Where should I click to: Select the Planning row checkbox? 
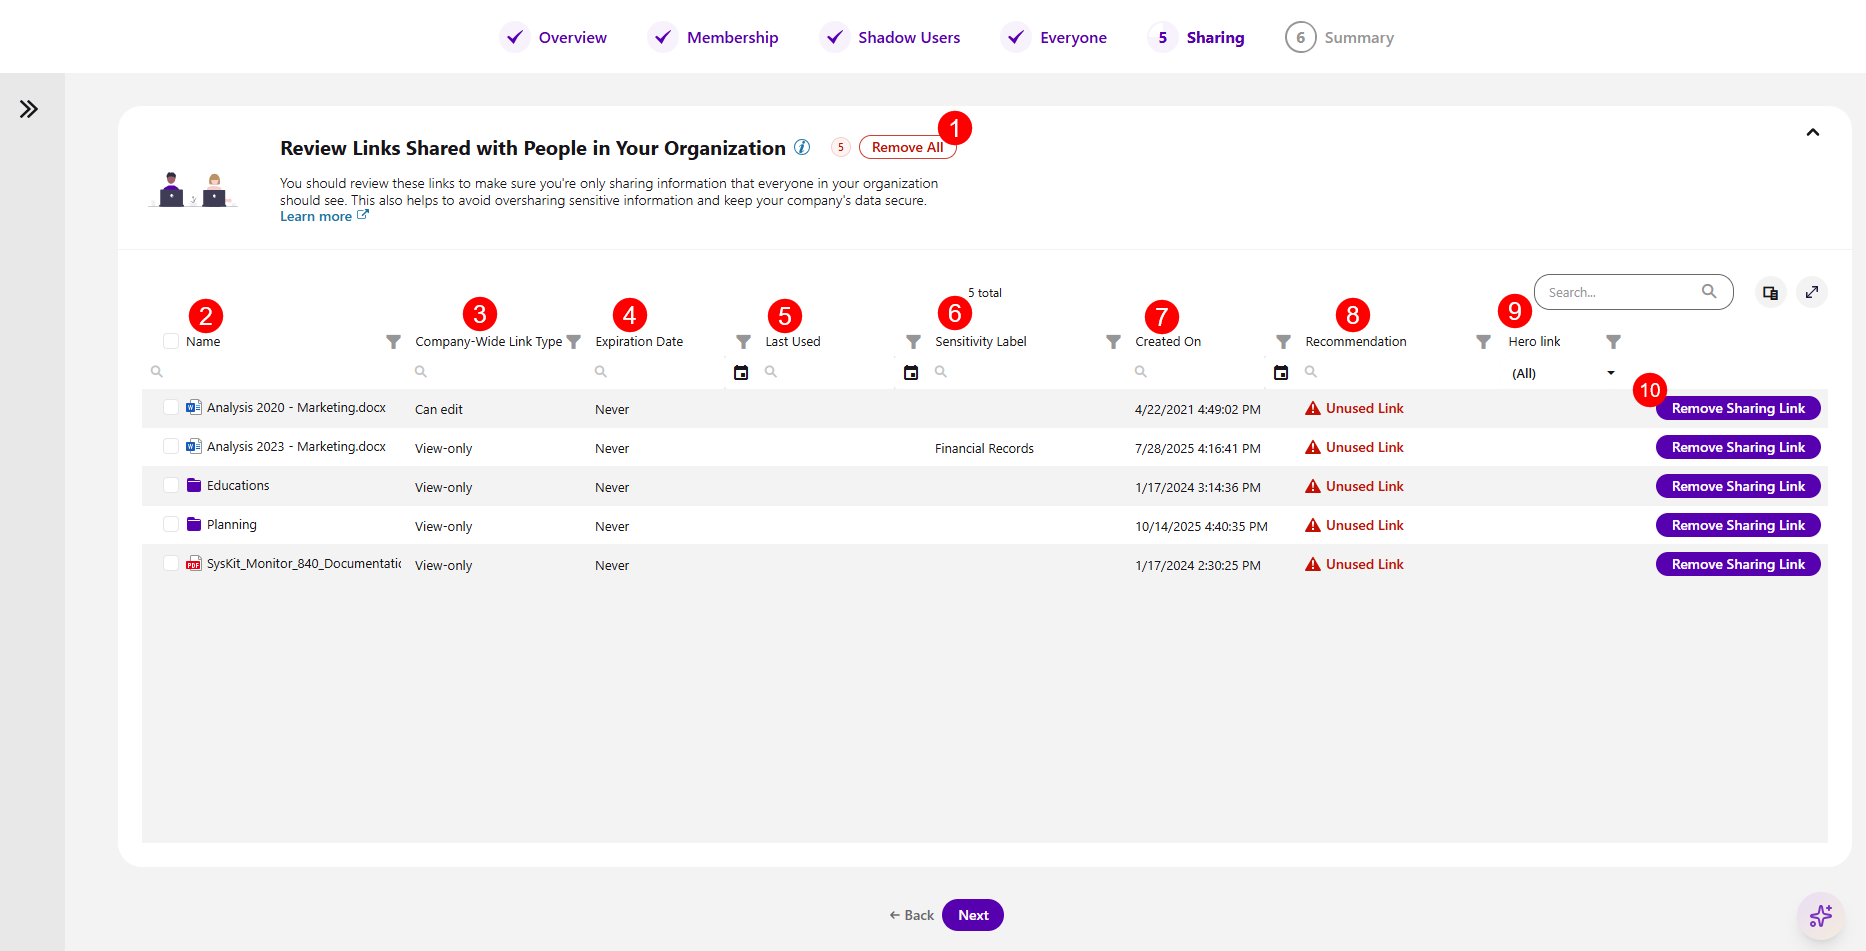click(171, 524)
